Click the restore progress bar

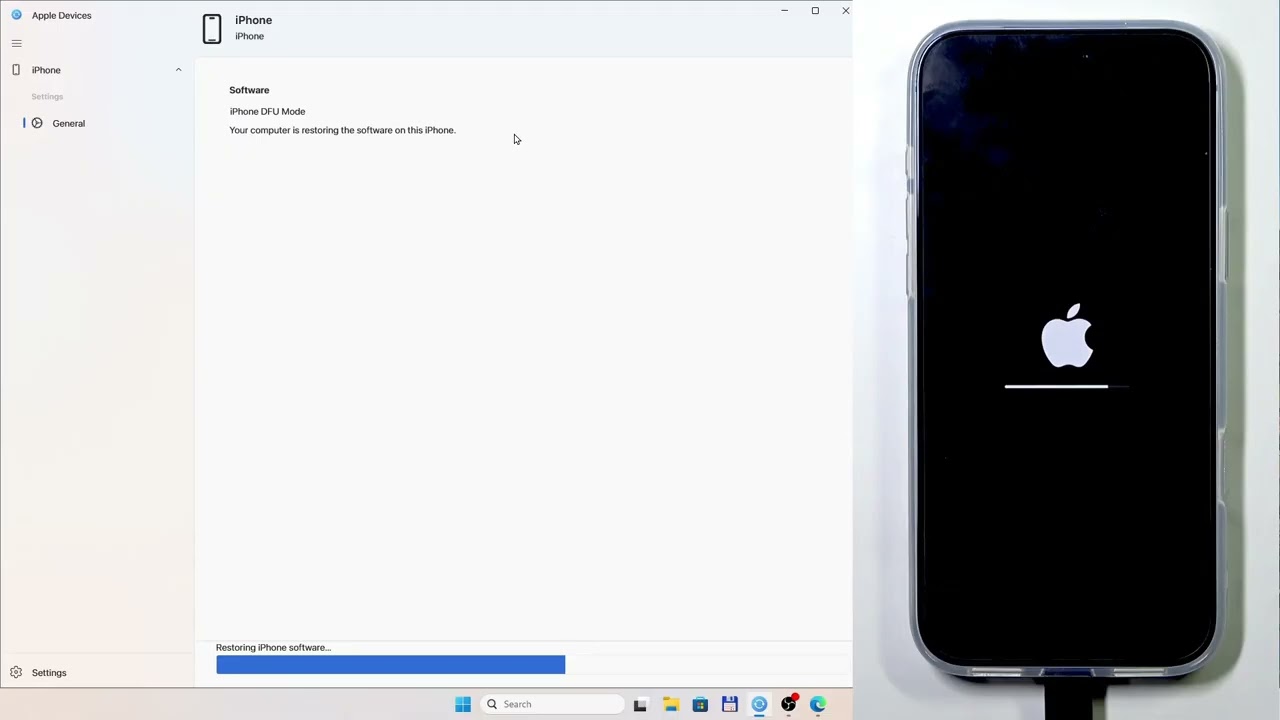(532, 665)
